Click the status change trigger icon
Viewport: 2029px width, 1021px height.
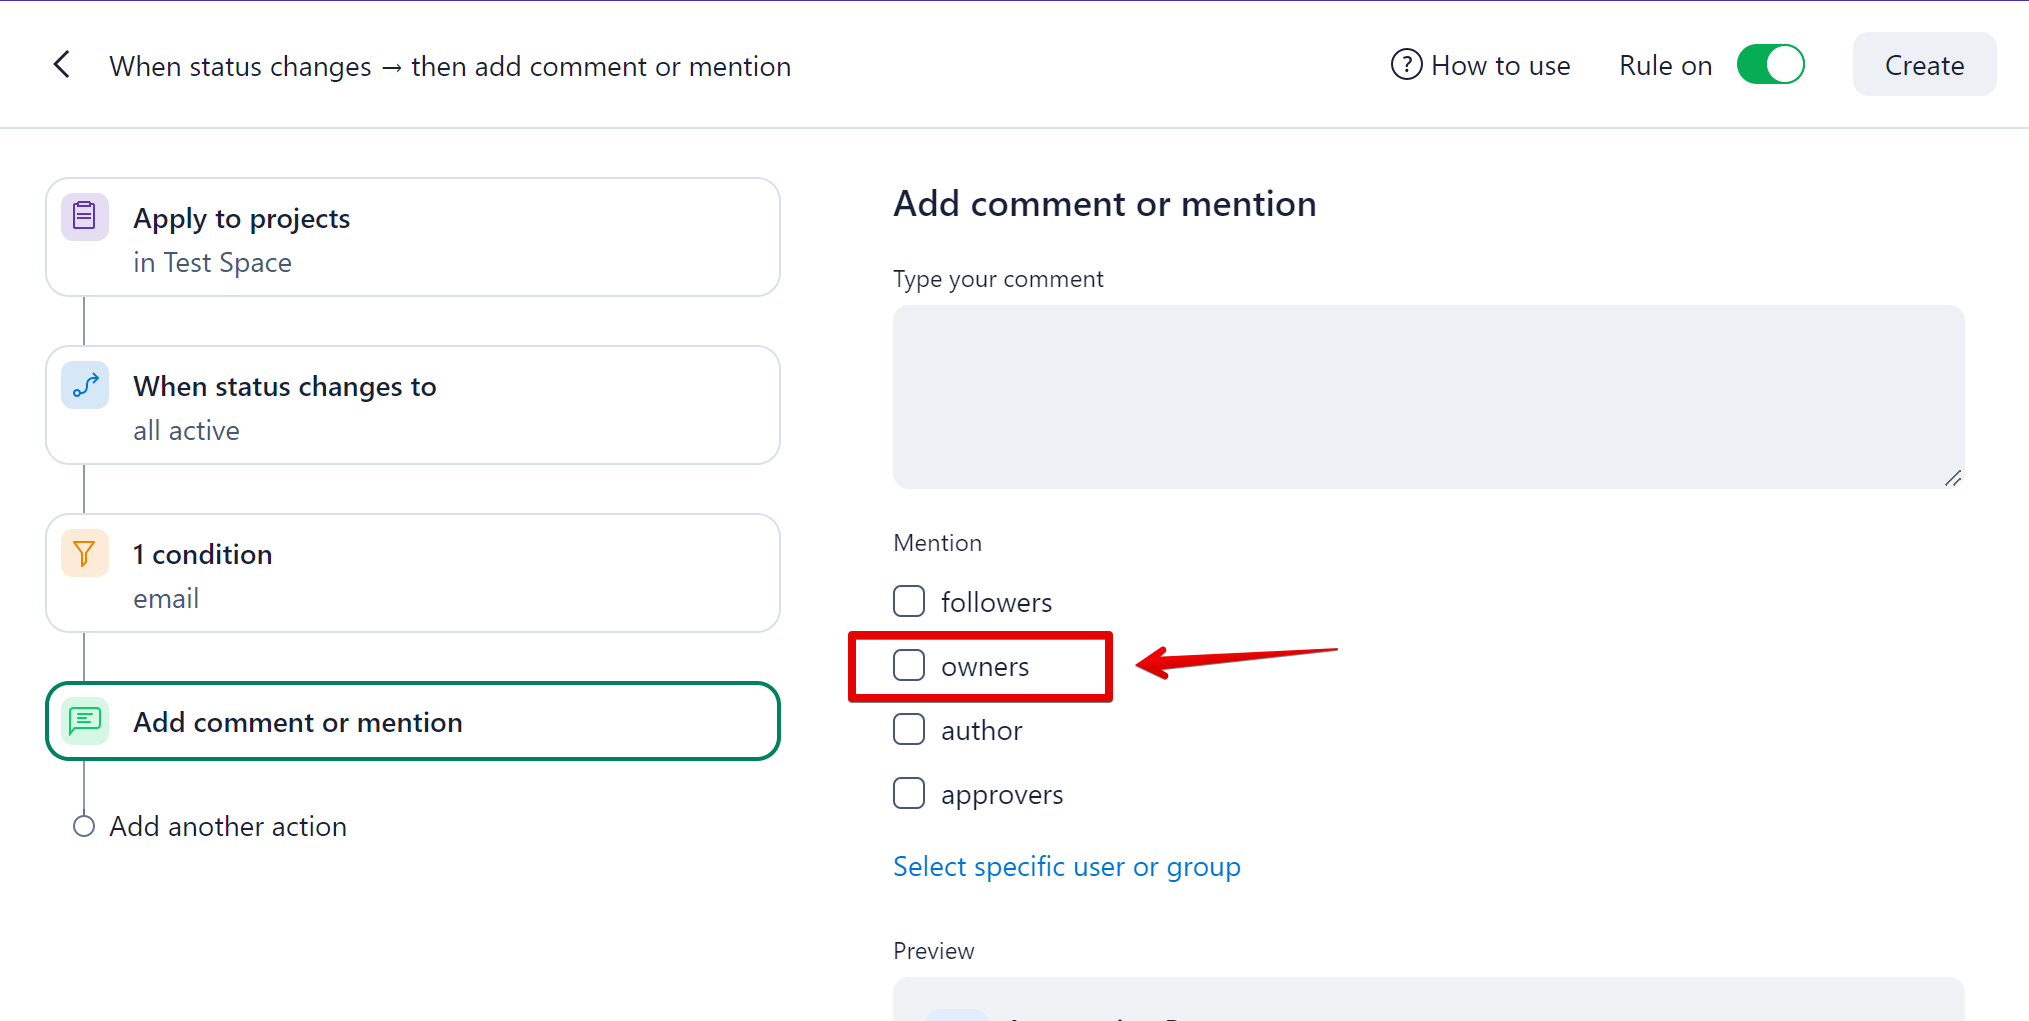[85, 385]
